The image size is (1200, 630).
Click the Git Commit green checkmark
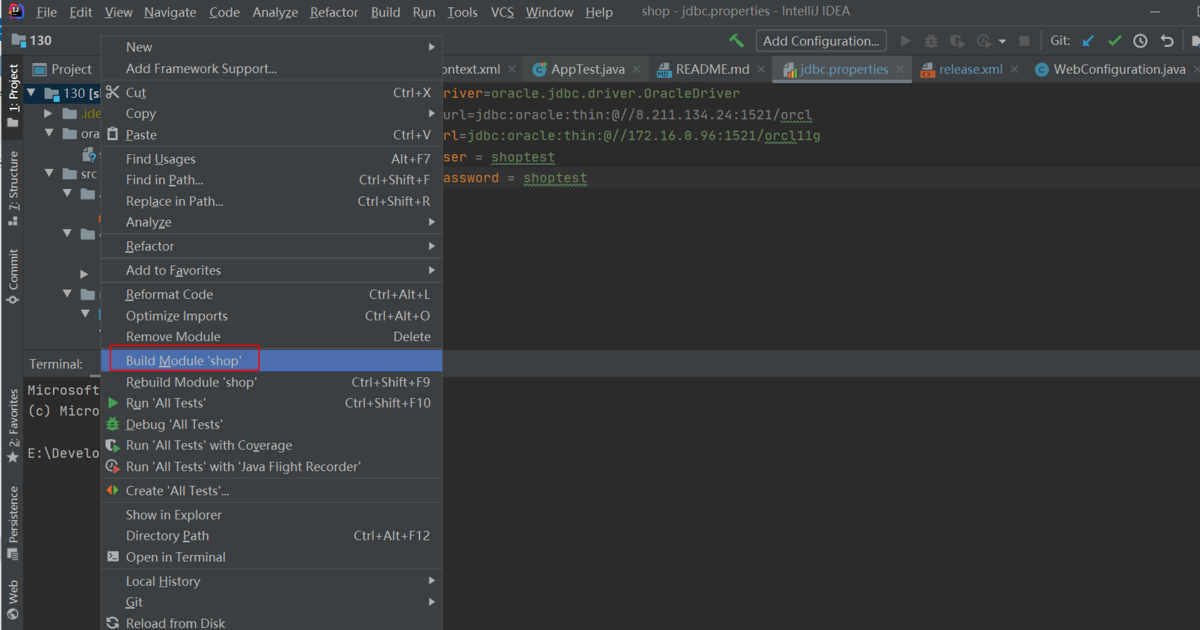click(x=1114, y=41)
